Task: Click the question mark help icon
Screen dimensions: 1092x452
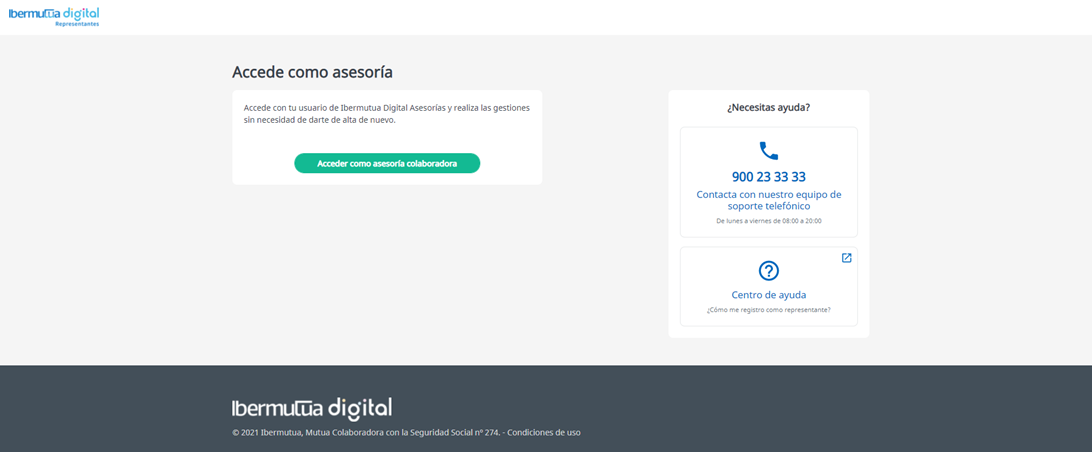Action: 768,271
